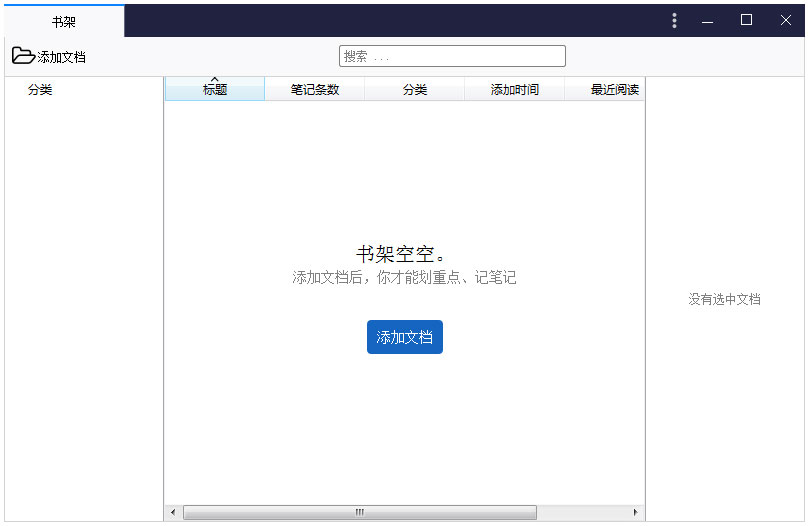Focus the 搜索 search box
Image resolution: width=809 pixels, height=526 pixels.
(x=452, y=56)
